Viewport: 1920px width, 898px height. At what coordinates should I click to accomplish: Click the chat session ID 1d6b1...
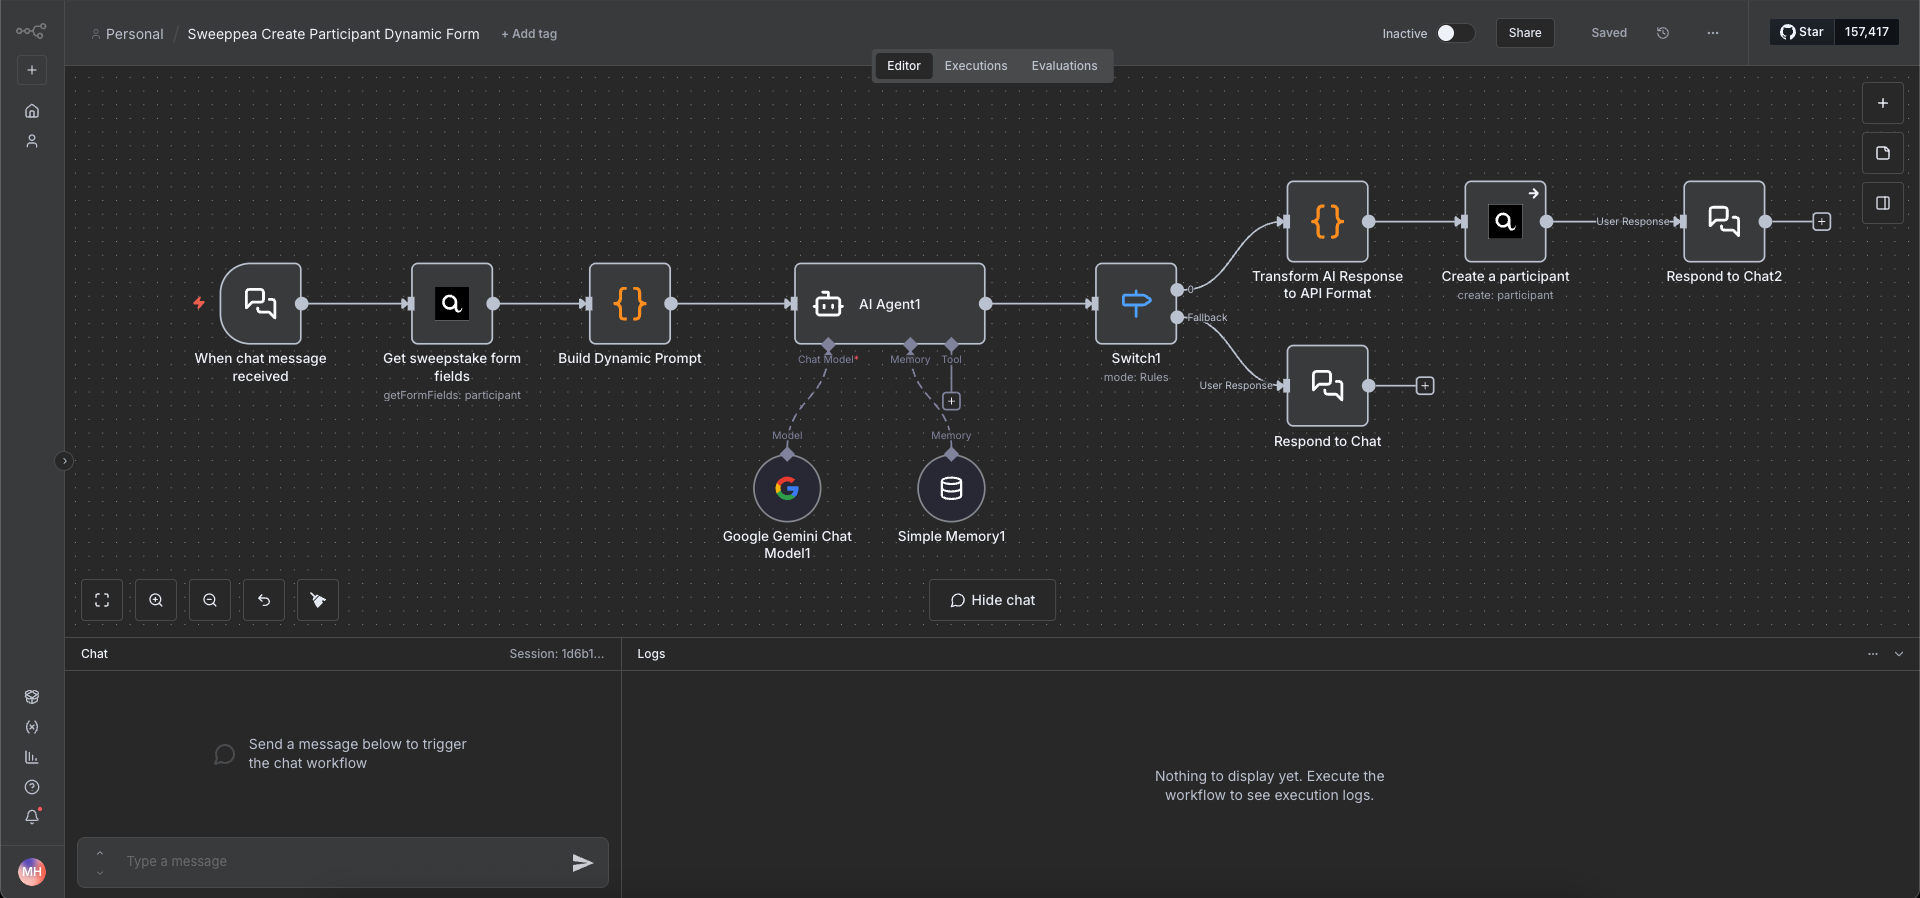coord(557,654)
